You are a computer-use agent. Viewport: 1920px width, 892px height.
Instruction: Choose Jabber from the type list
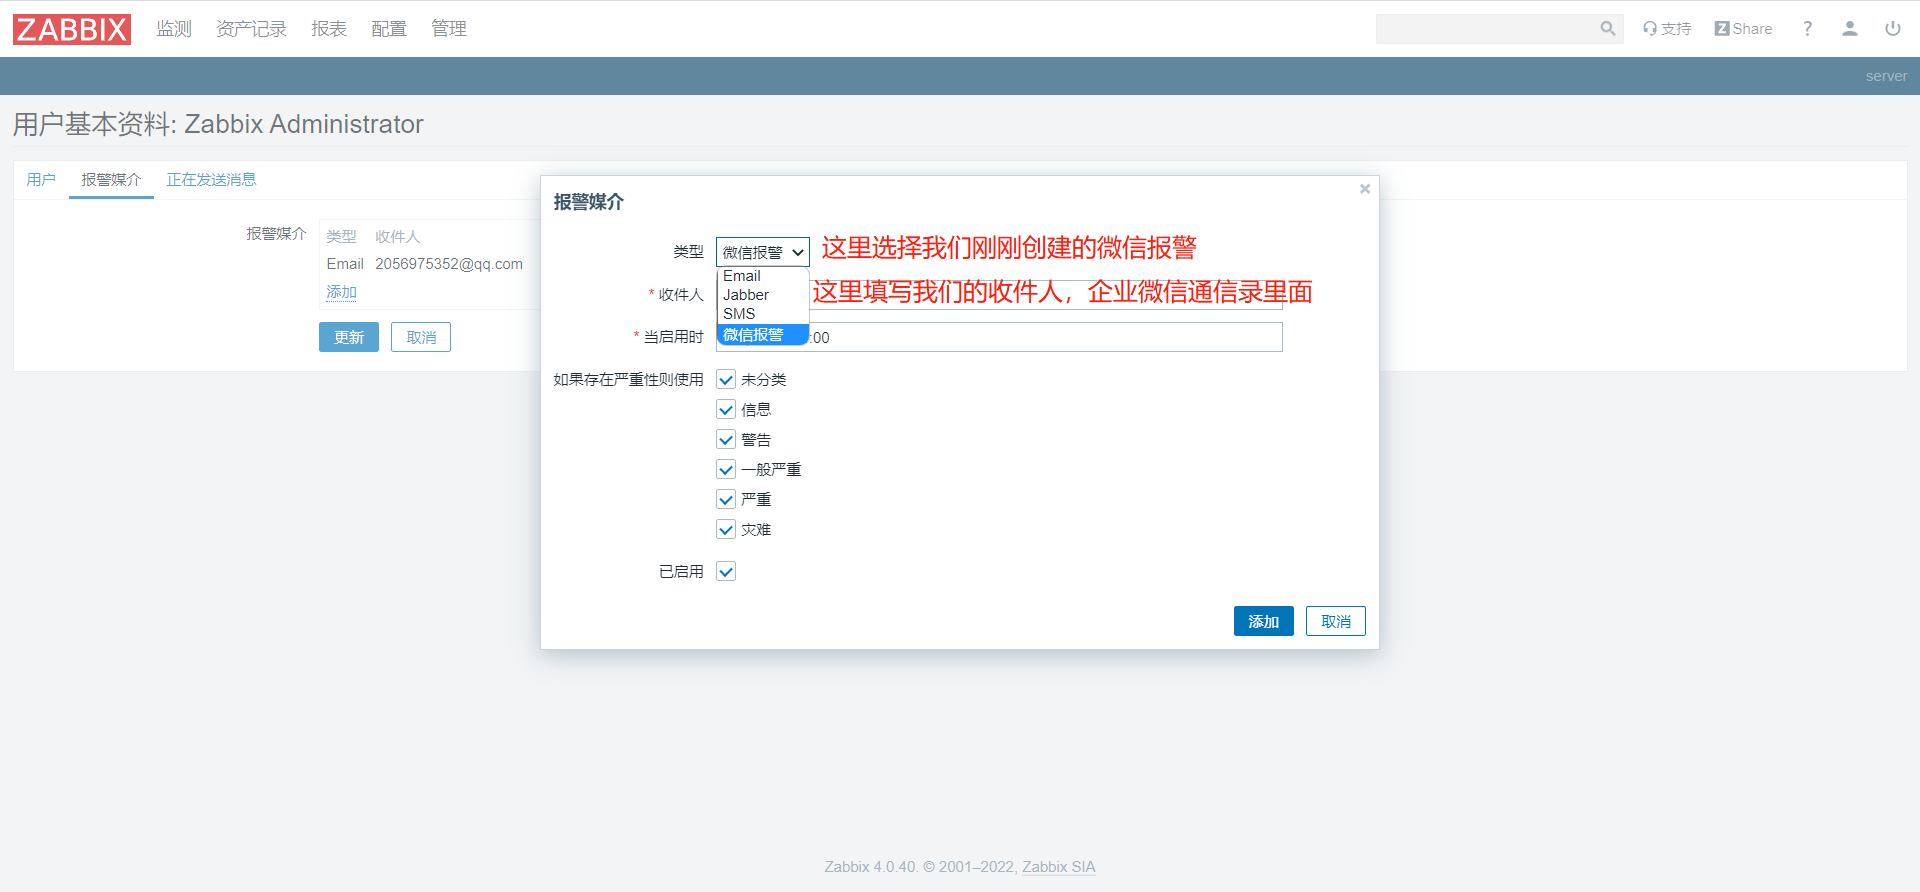762,295
